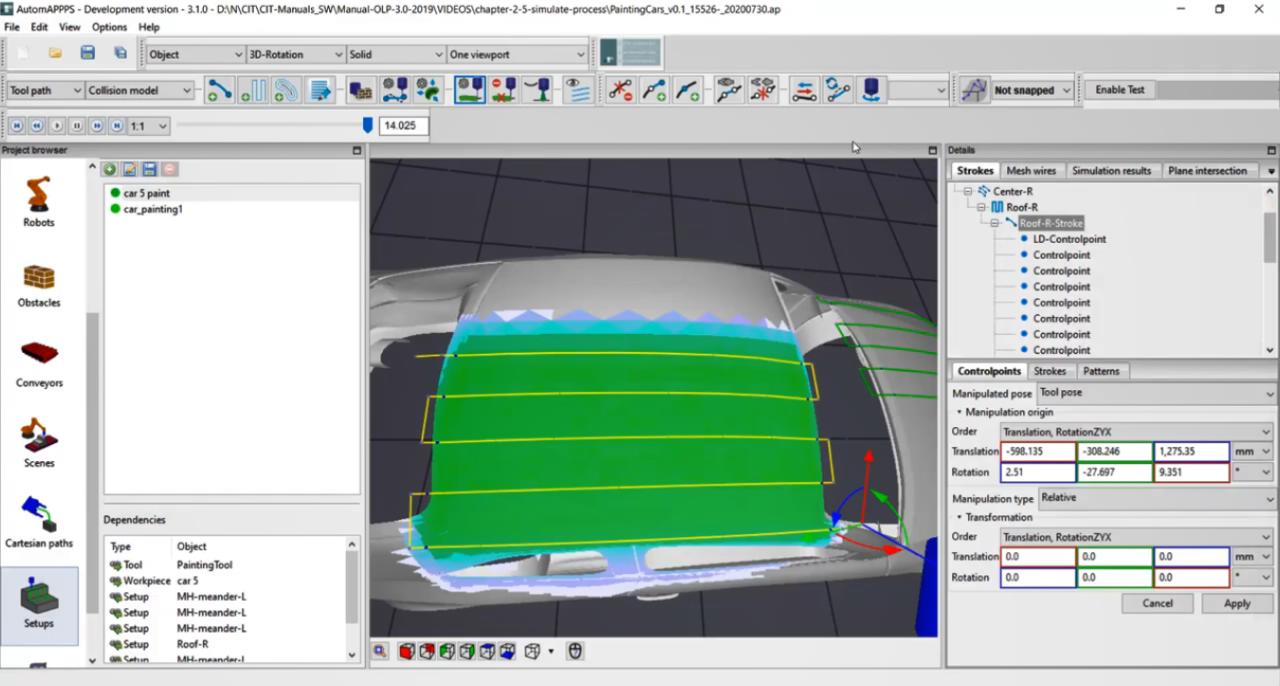Click the simulation timeline slider handle
Viewport: 1280px width, 686px height.
pyautogui.click(x=367, y=125)
